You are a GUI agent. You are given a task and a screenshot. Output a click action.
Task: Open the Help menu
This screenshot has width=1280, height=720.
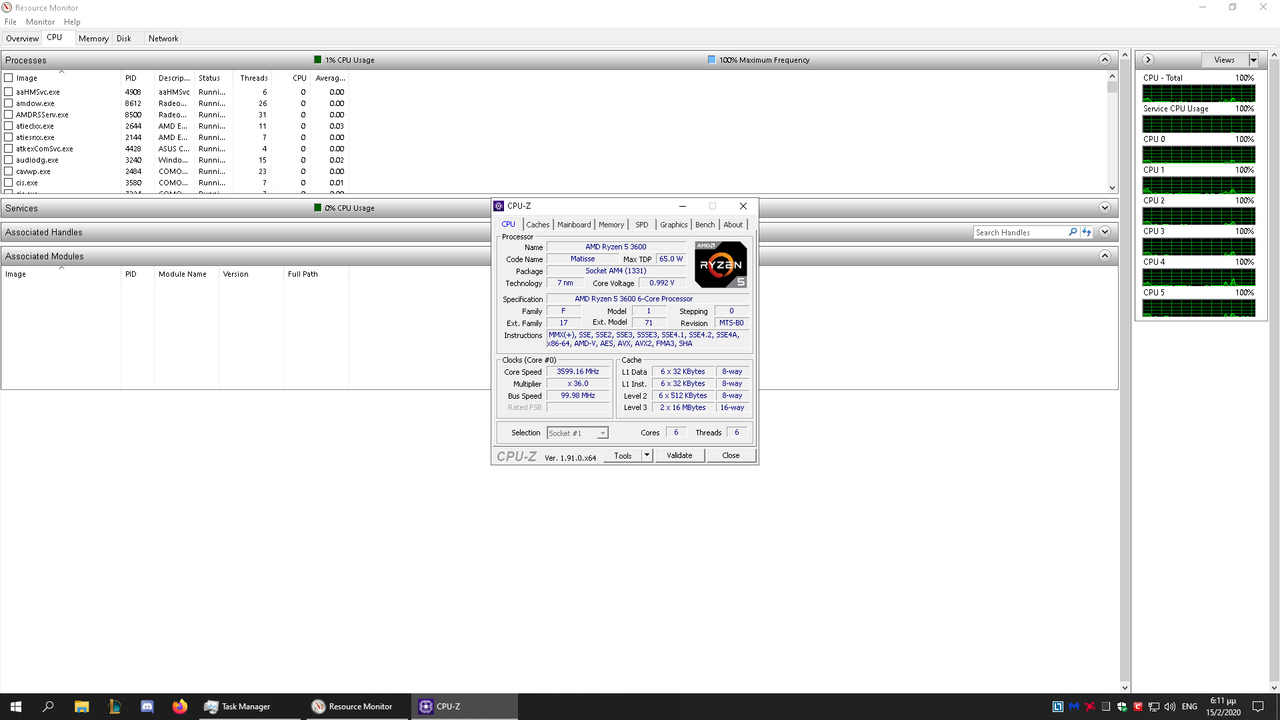point(72,21)
